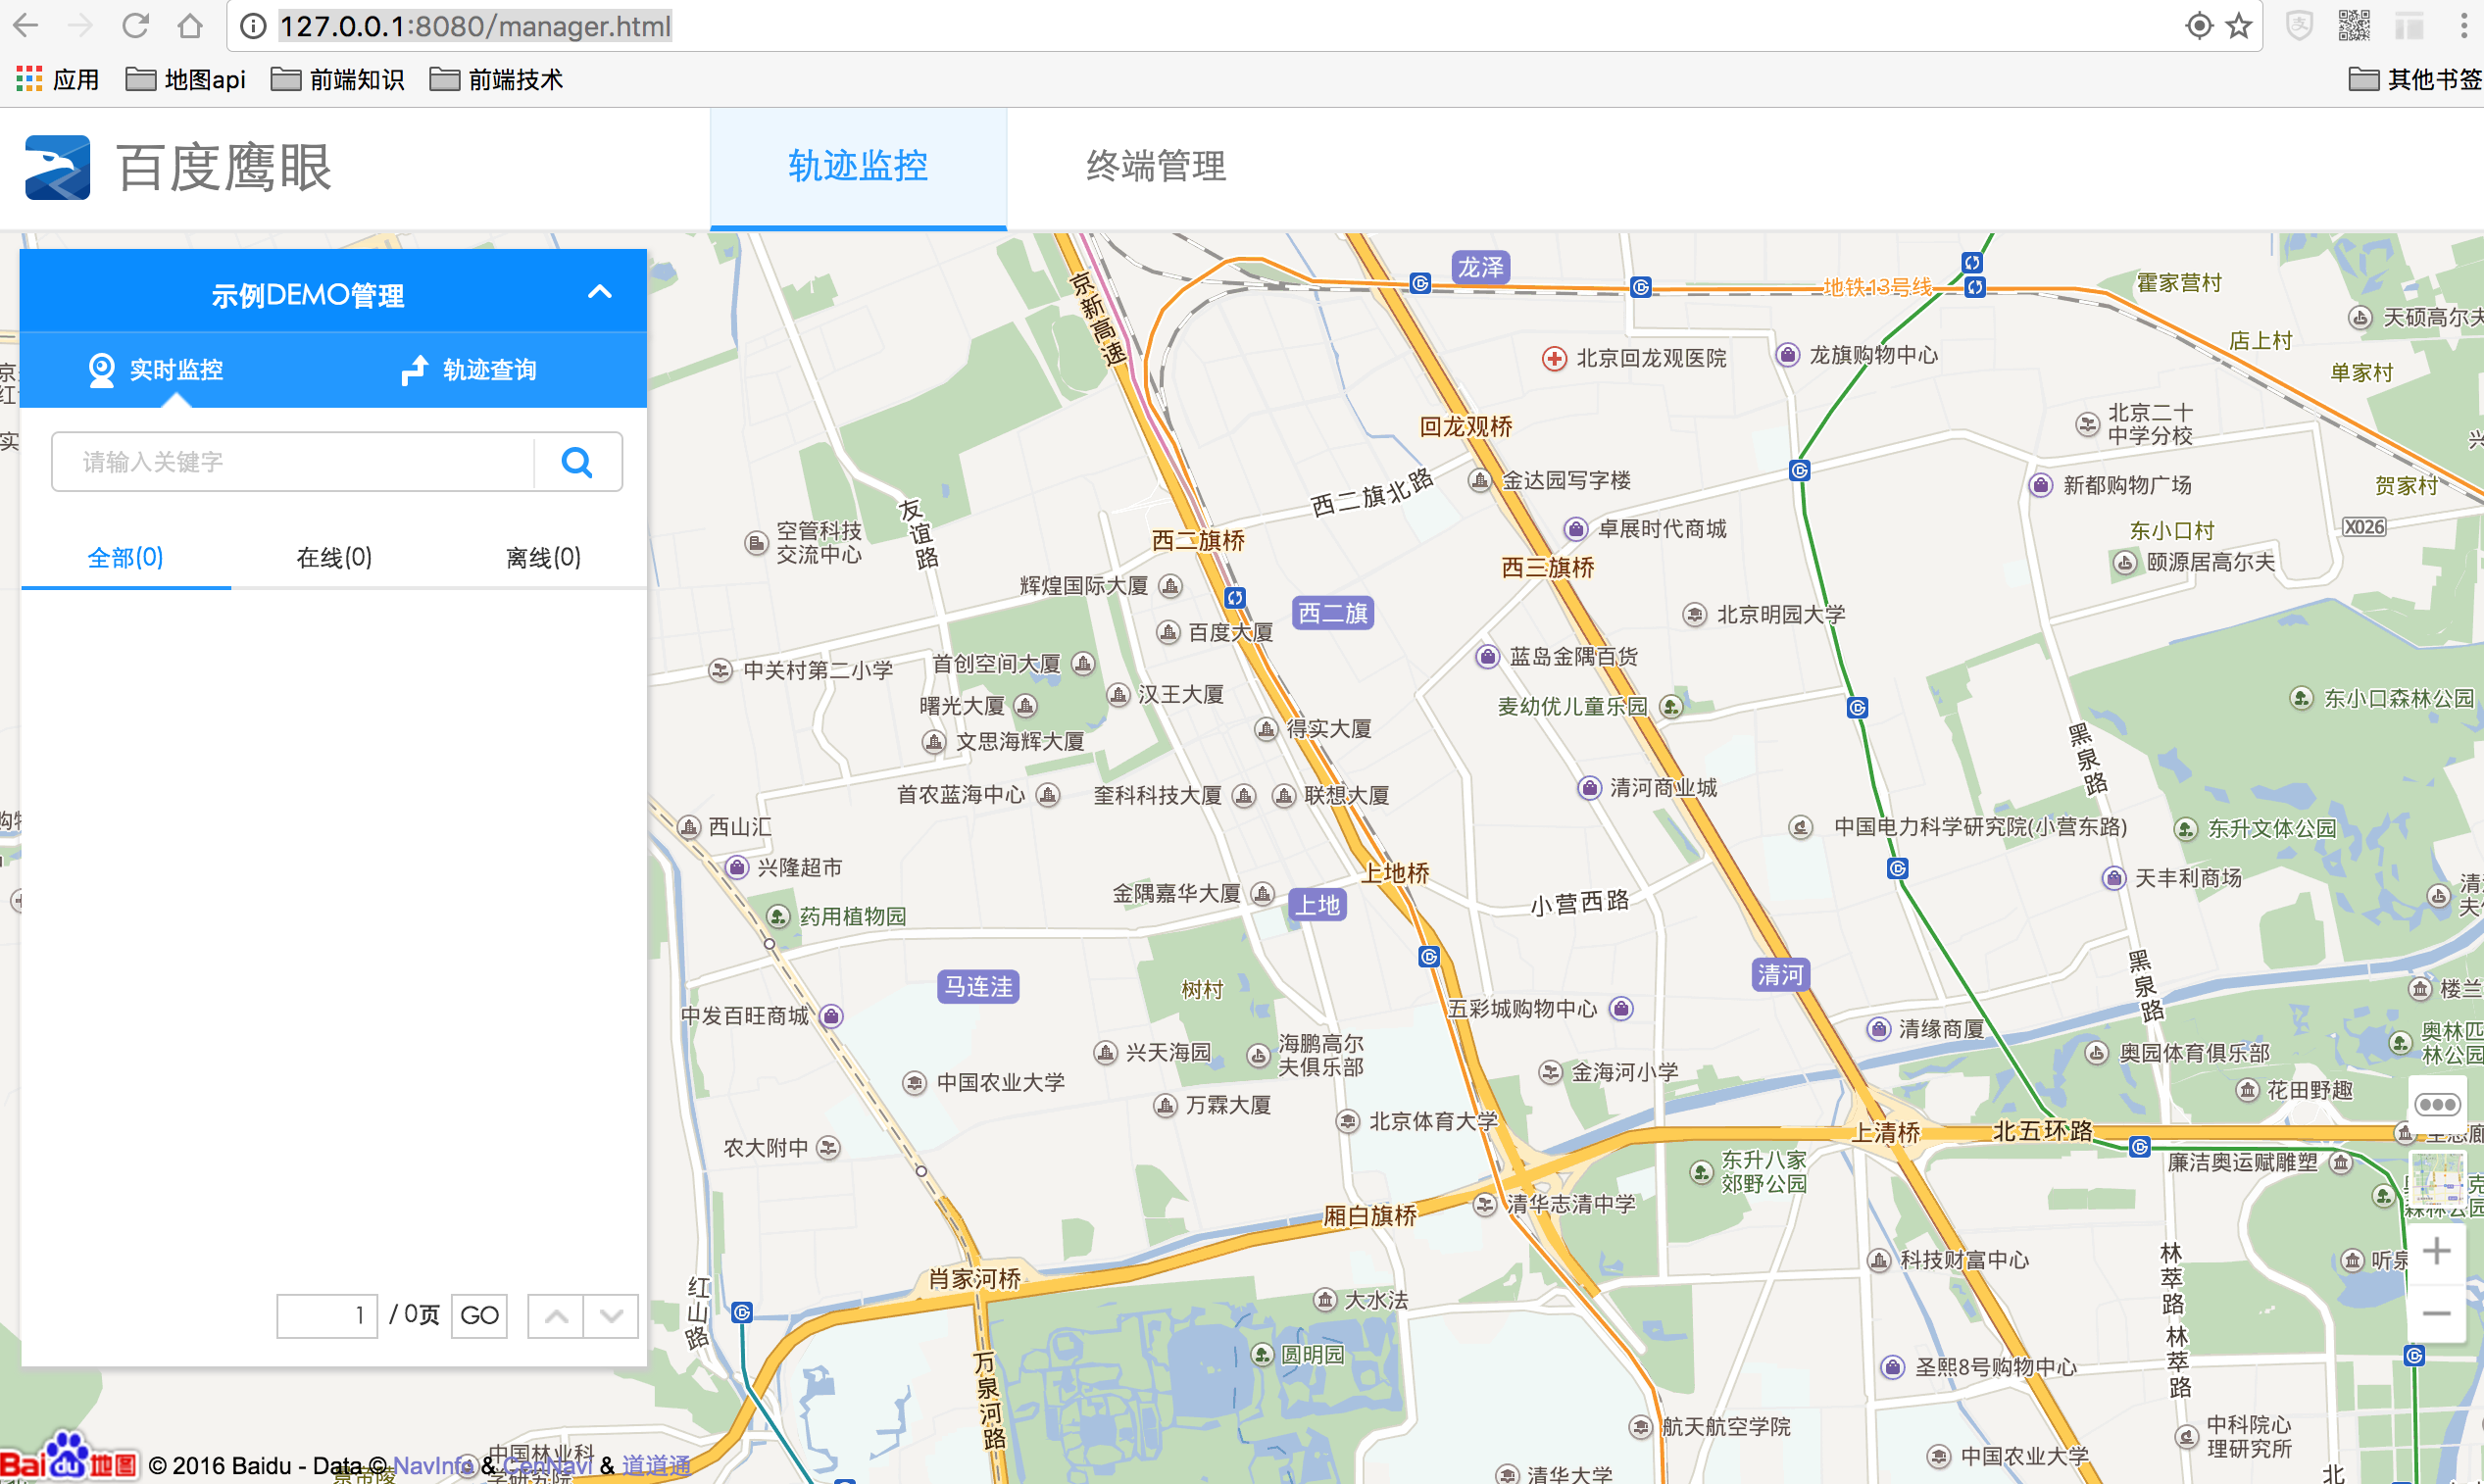Click the map zoom in plus
Viewport: 2484px width, 1484px height.
[x=2436, y=1251]
